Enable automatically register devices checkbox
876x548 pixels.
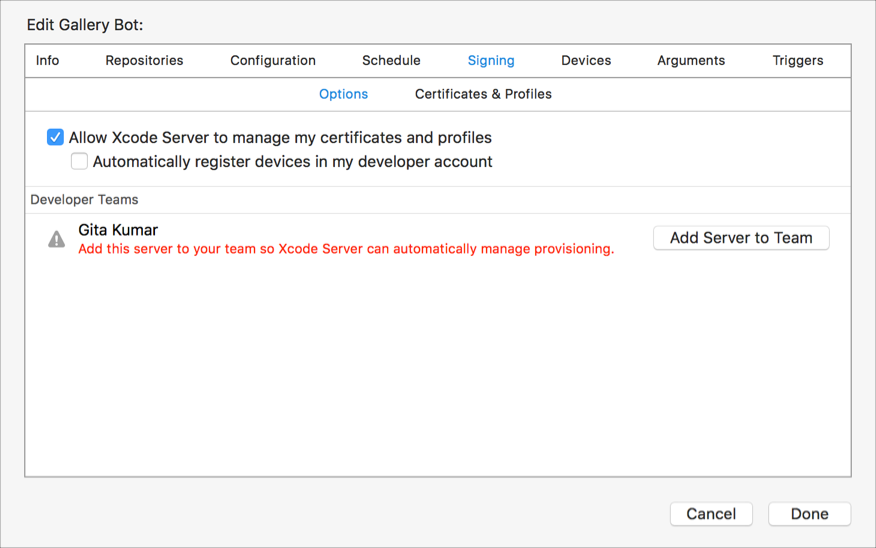[x=79, y=162]
